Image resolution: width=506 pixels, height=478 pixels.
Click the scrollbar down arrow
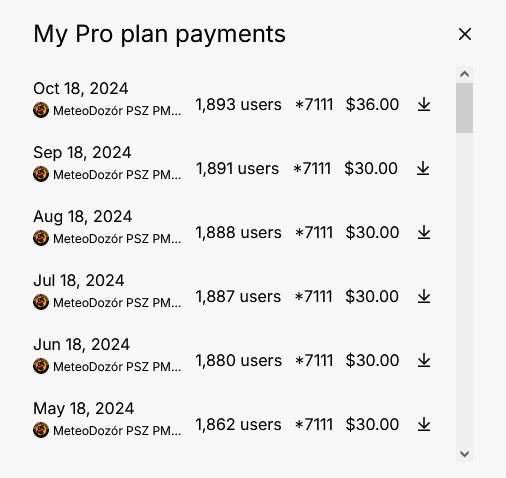tap(464, 454)
